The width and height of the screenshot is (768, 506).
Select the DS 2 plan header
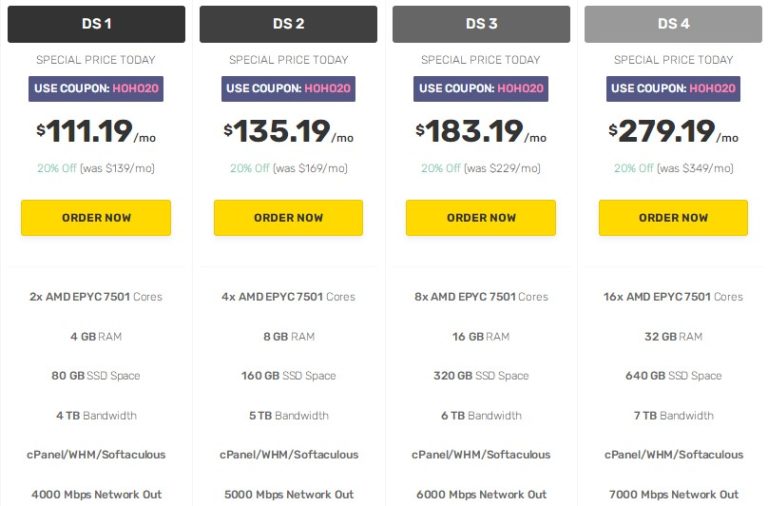pos(288,24)
